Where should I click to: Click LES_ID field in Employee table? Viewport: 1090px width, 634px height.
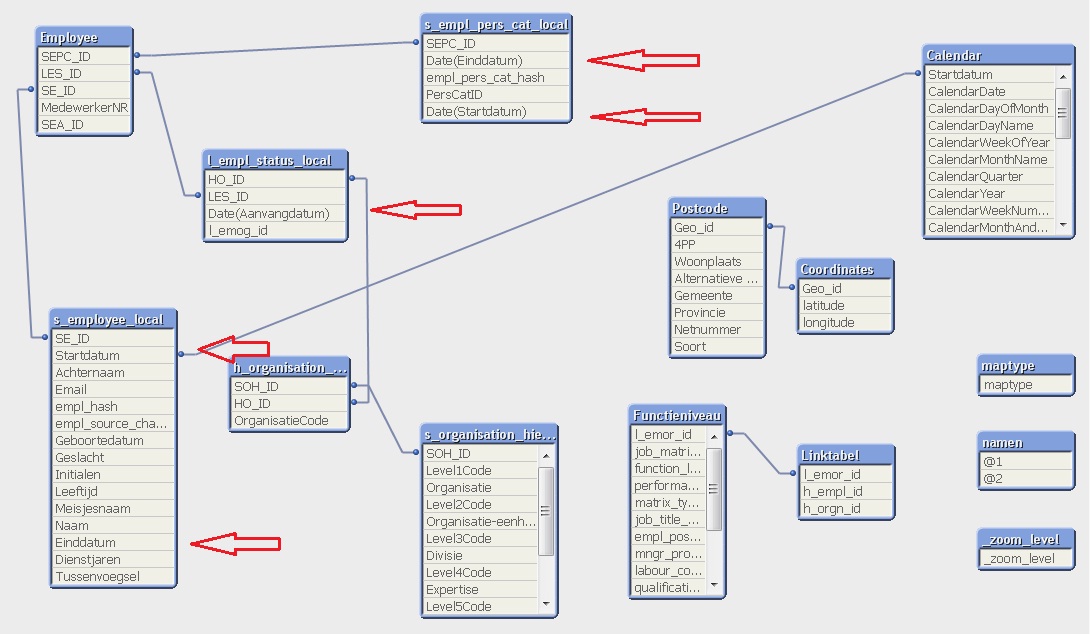[x=84, y=74]
